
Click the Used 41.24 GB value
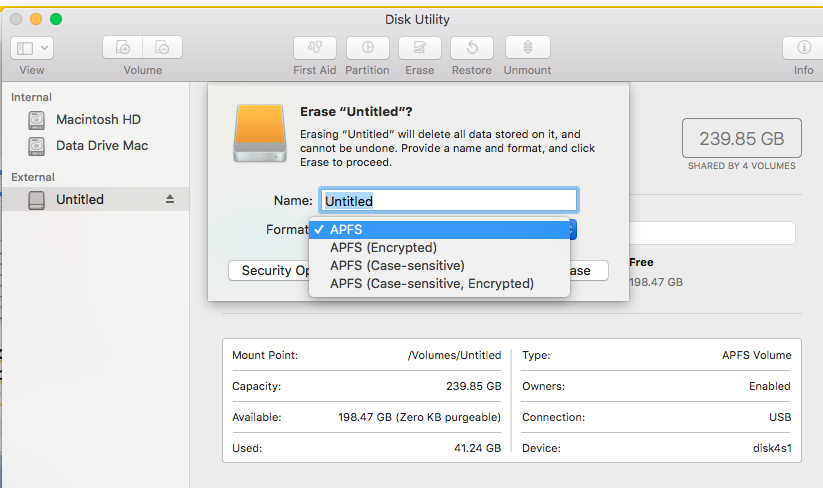coord(478,448)
